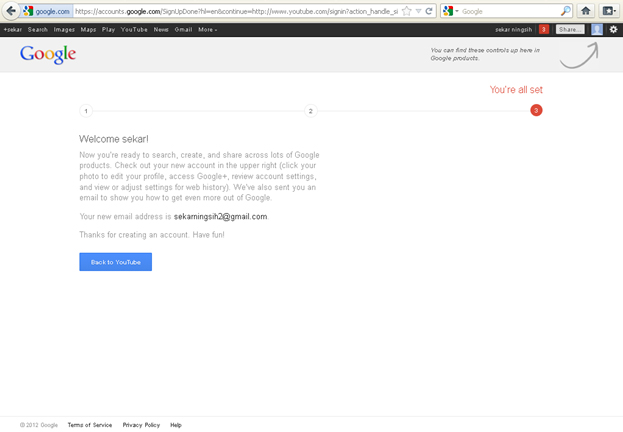Open Play in the Google bar
Screen dimensions: 623x432
click(108, 29)
